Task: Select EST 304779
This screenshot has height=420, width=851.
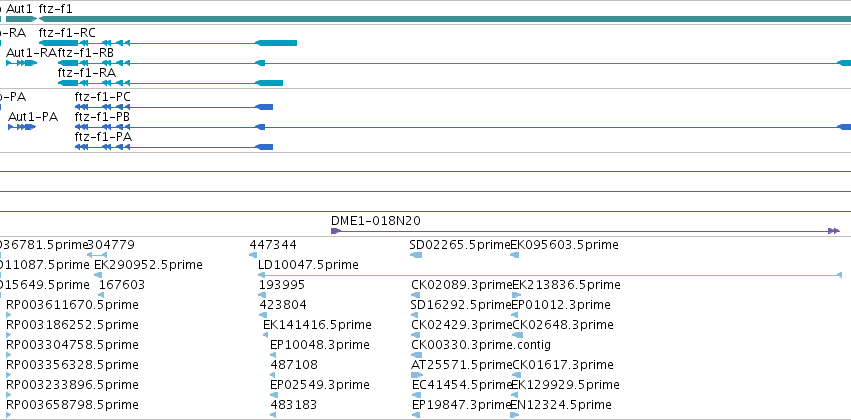Action: (111, 245)
